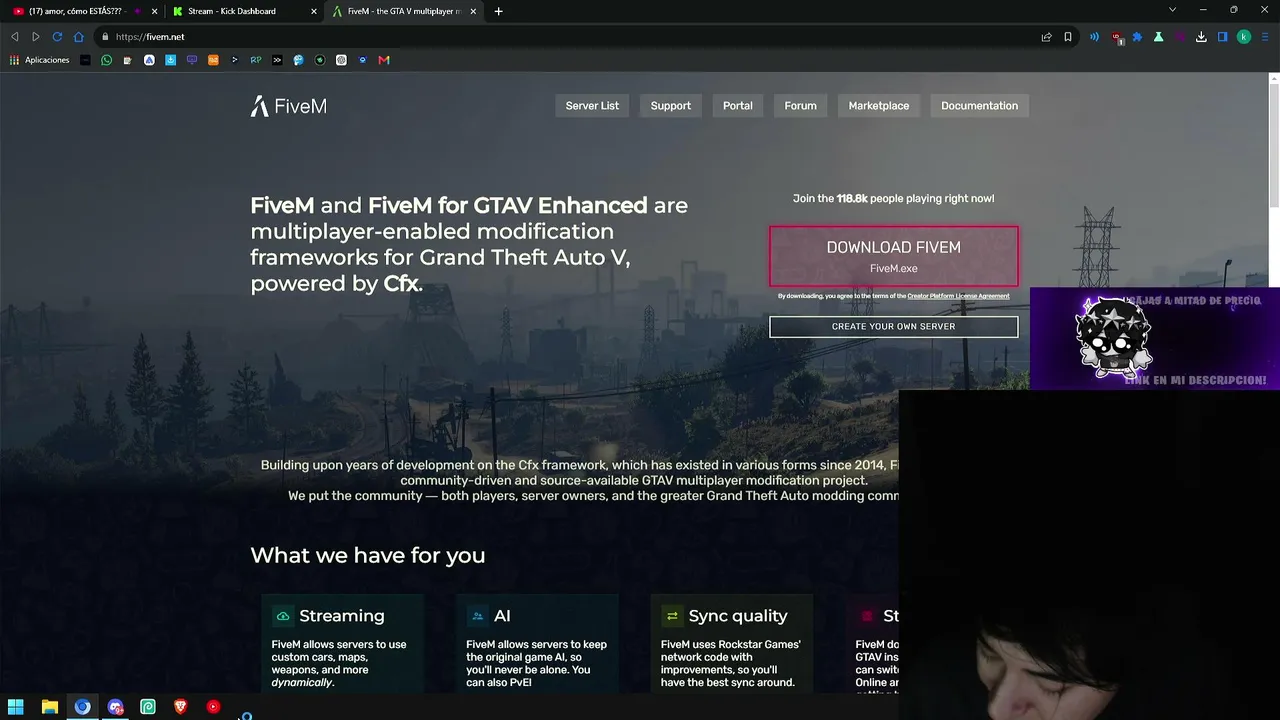1280x720 pixels.
Task: Open Brave browser from the taskbar
Action: pos(181,707)
